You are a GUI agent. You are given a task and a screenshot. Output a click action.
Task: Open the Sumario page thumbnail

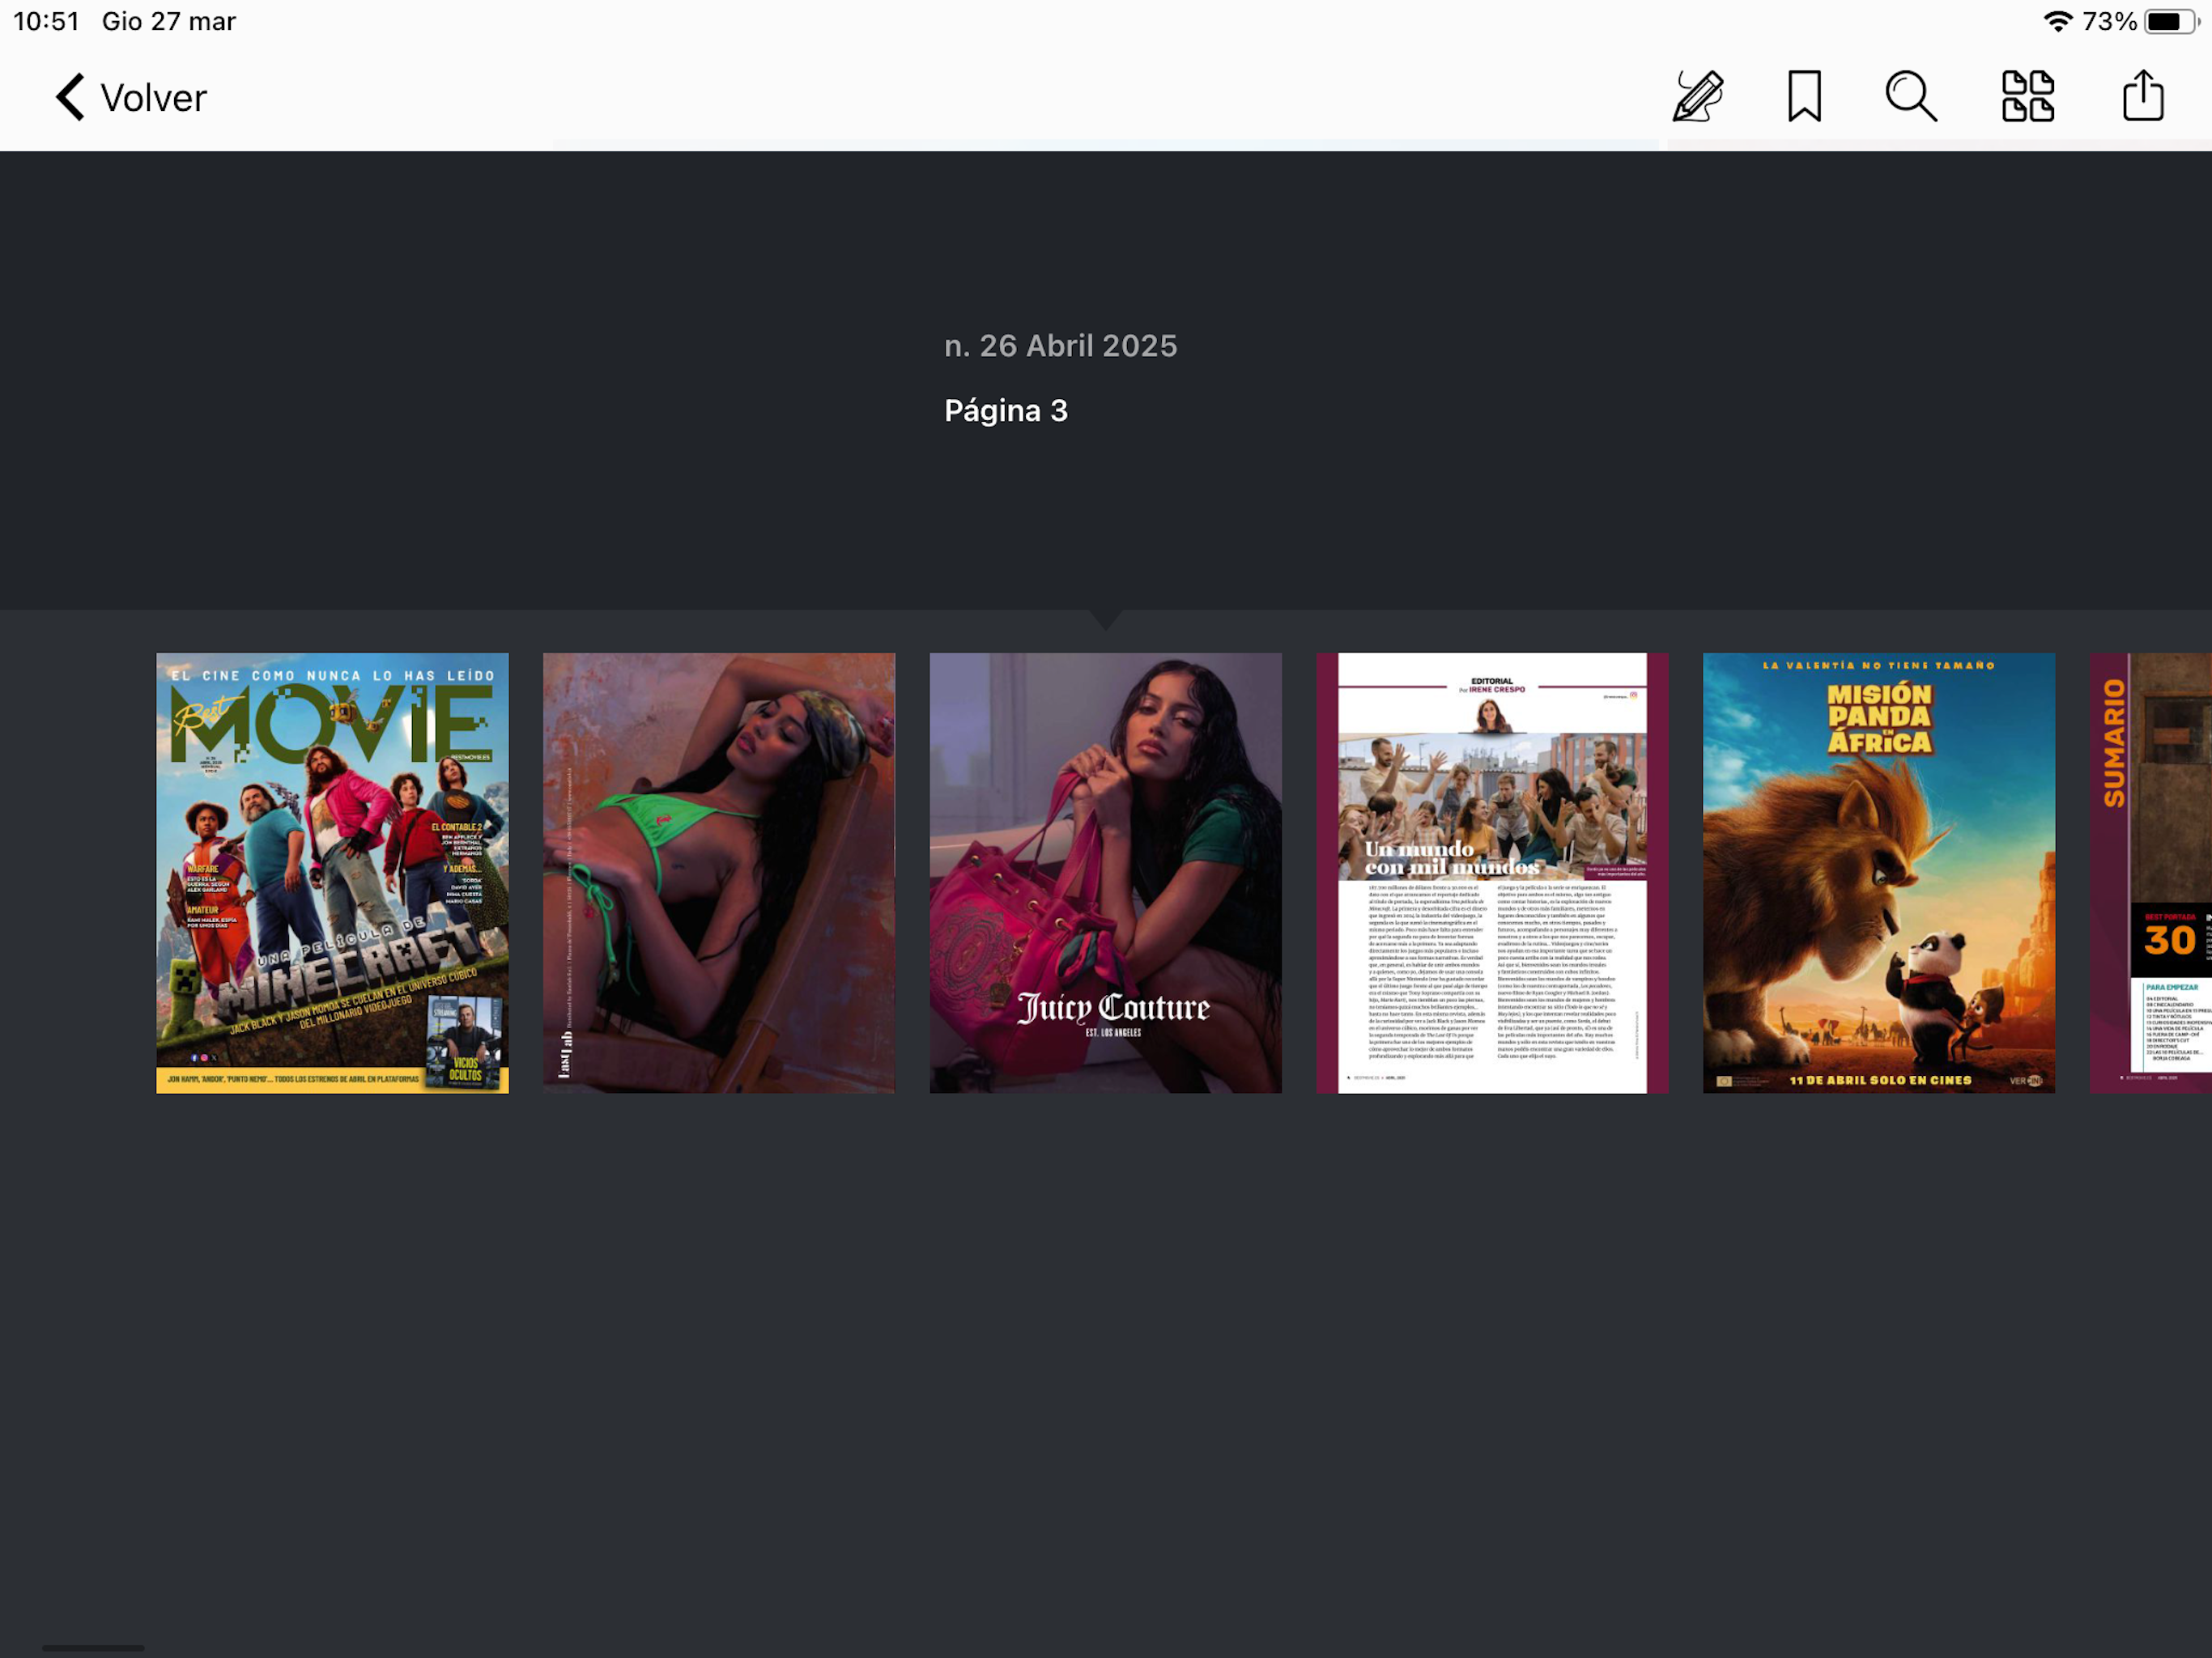coord(2151,873)
